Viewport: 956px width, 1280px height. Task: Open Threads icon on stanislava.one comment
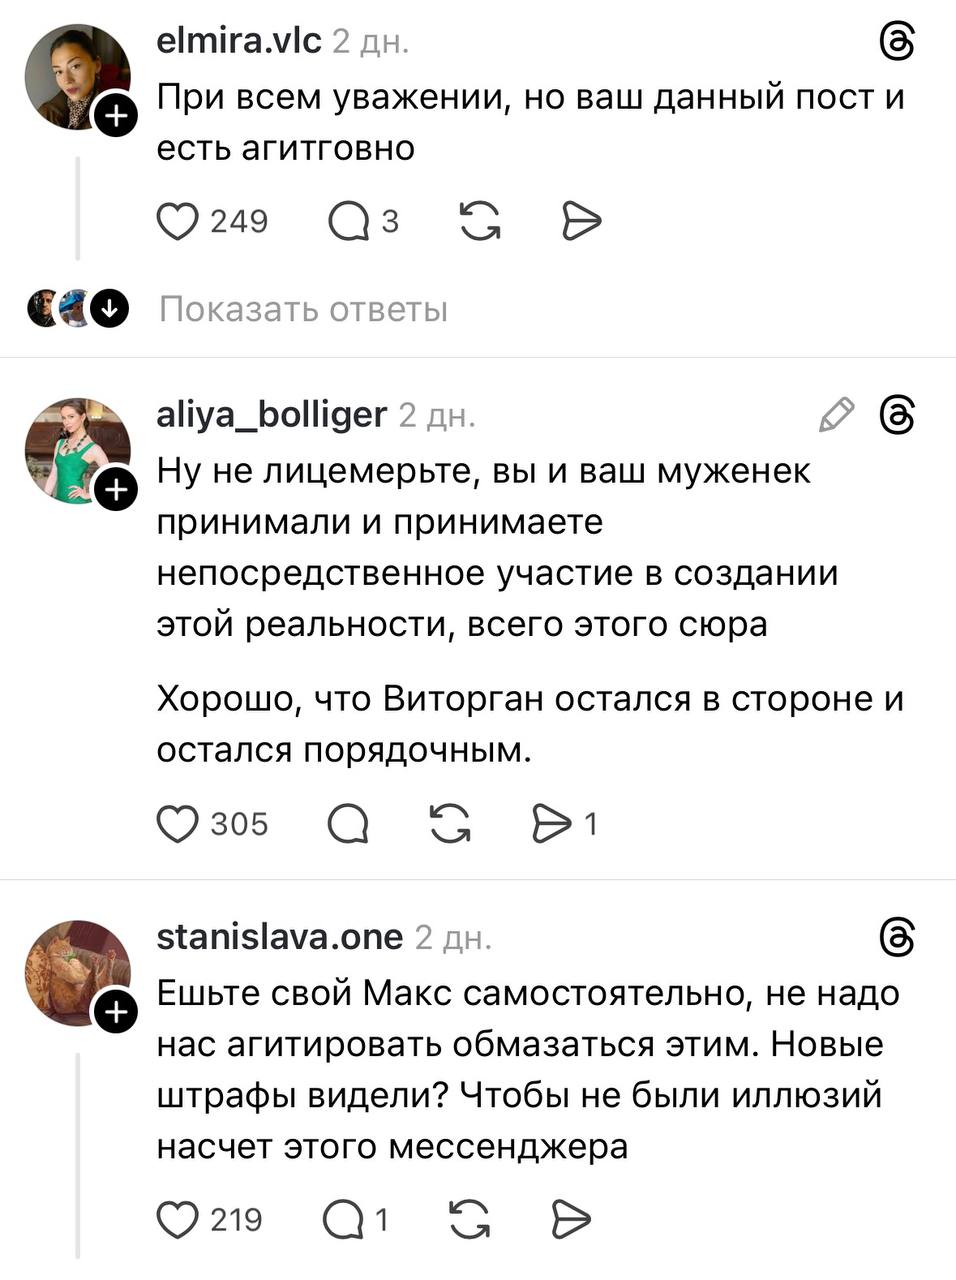click(x=897, y=938)
